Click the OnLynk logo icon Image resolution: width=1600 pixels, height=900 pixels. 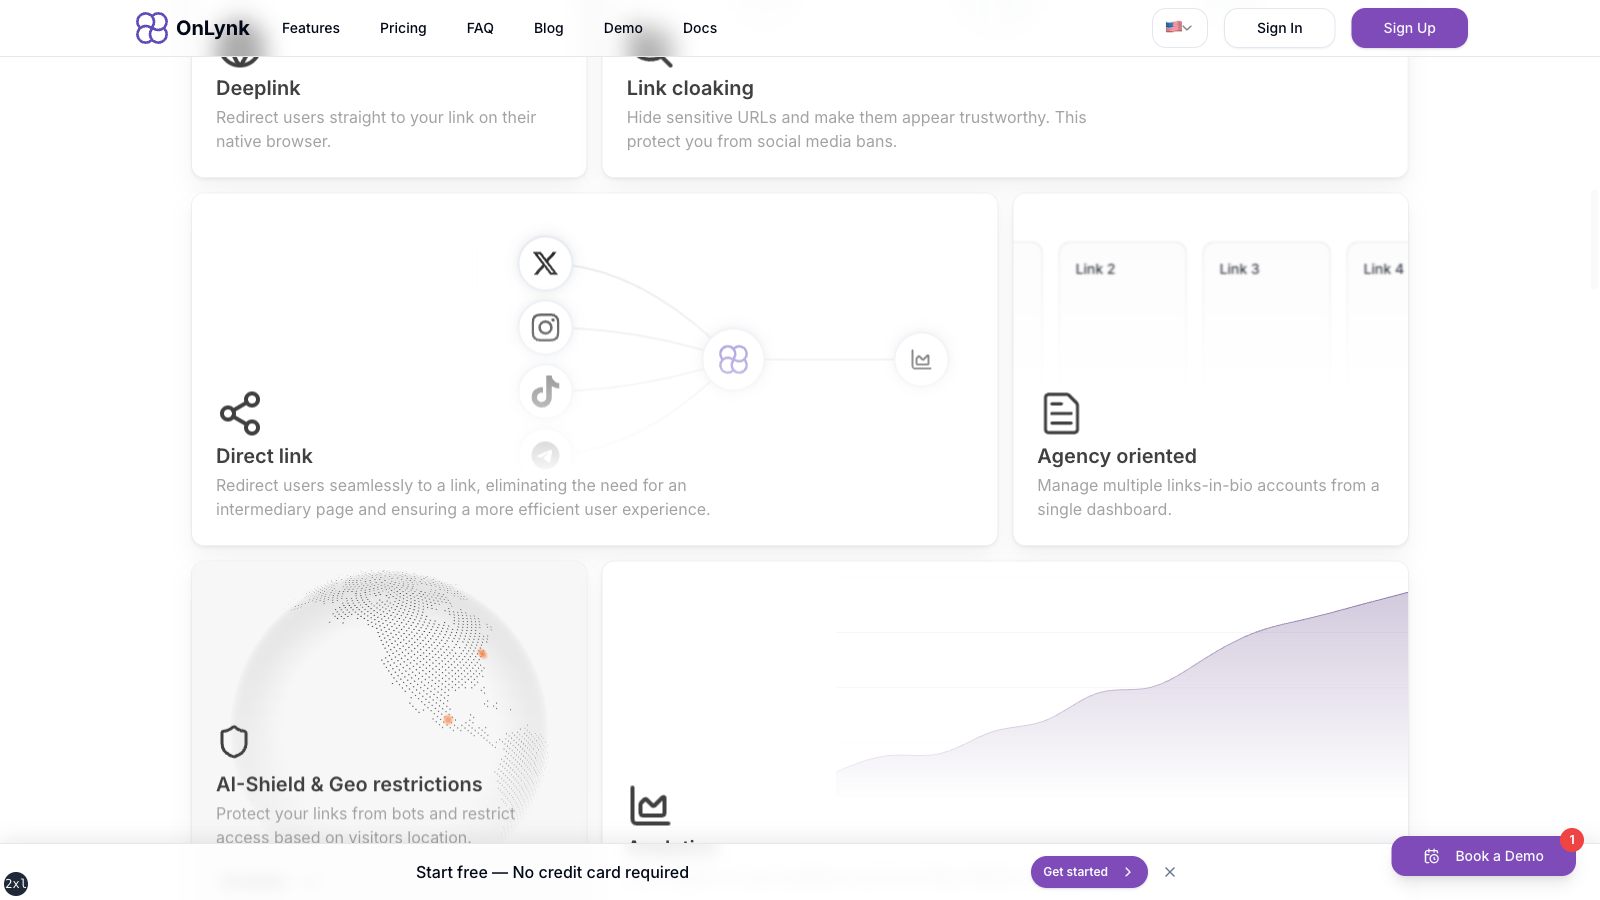[152, 28]
